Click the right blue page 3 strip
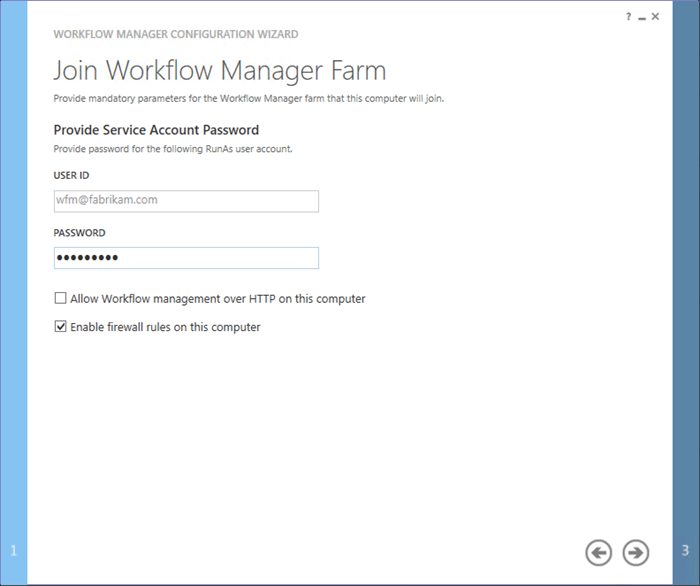This screenshot has width=700, height=586. [x=685, y=300]
